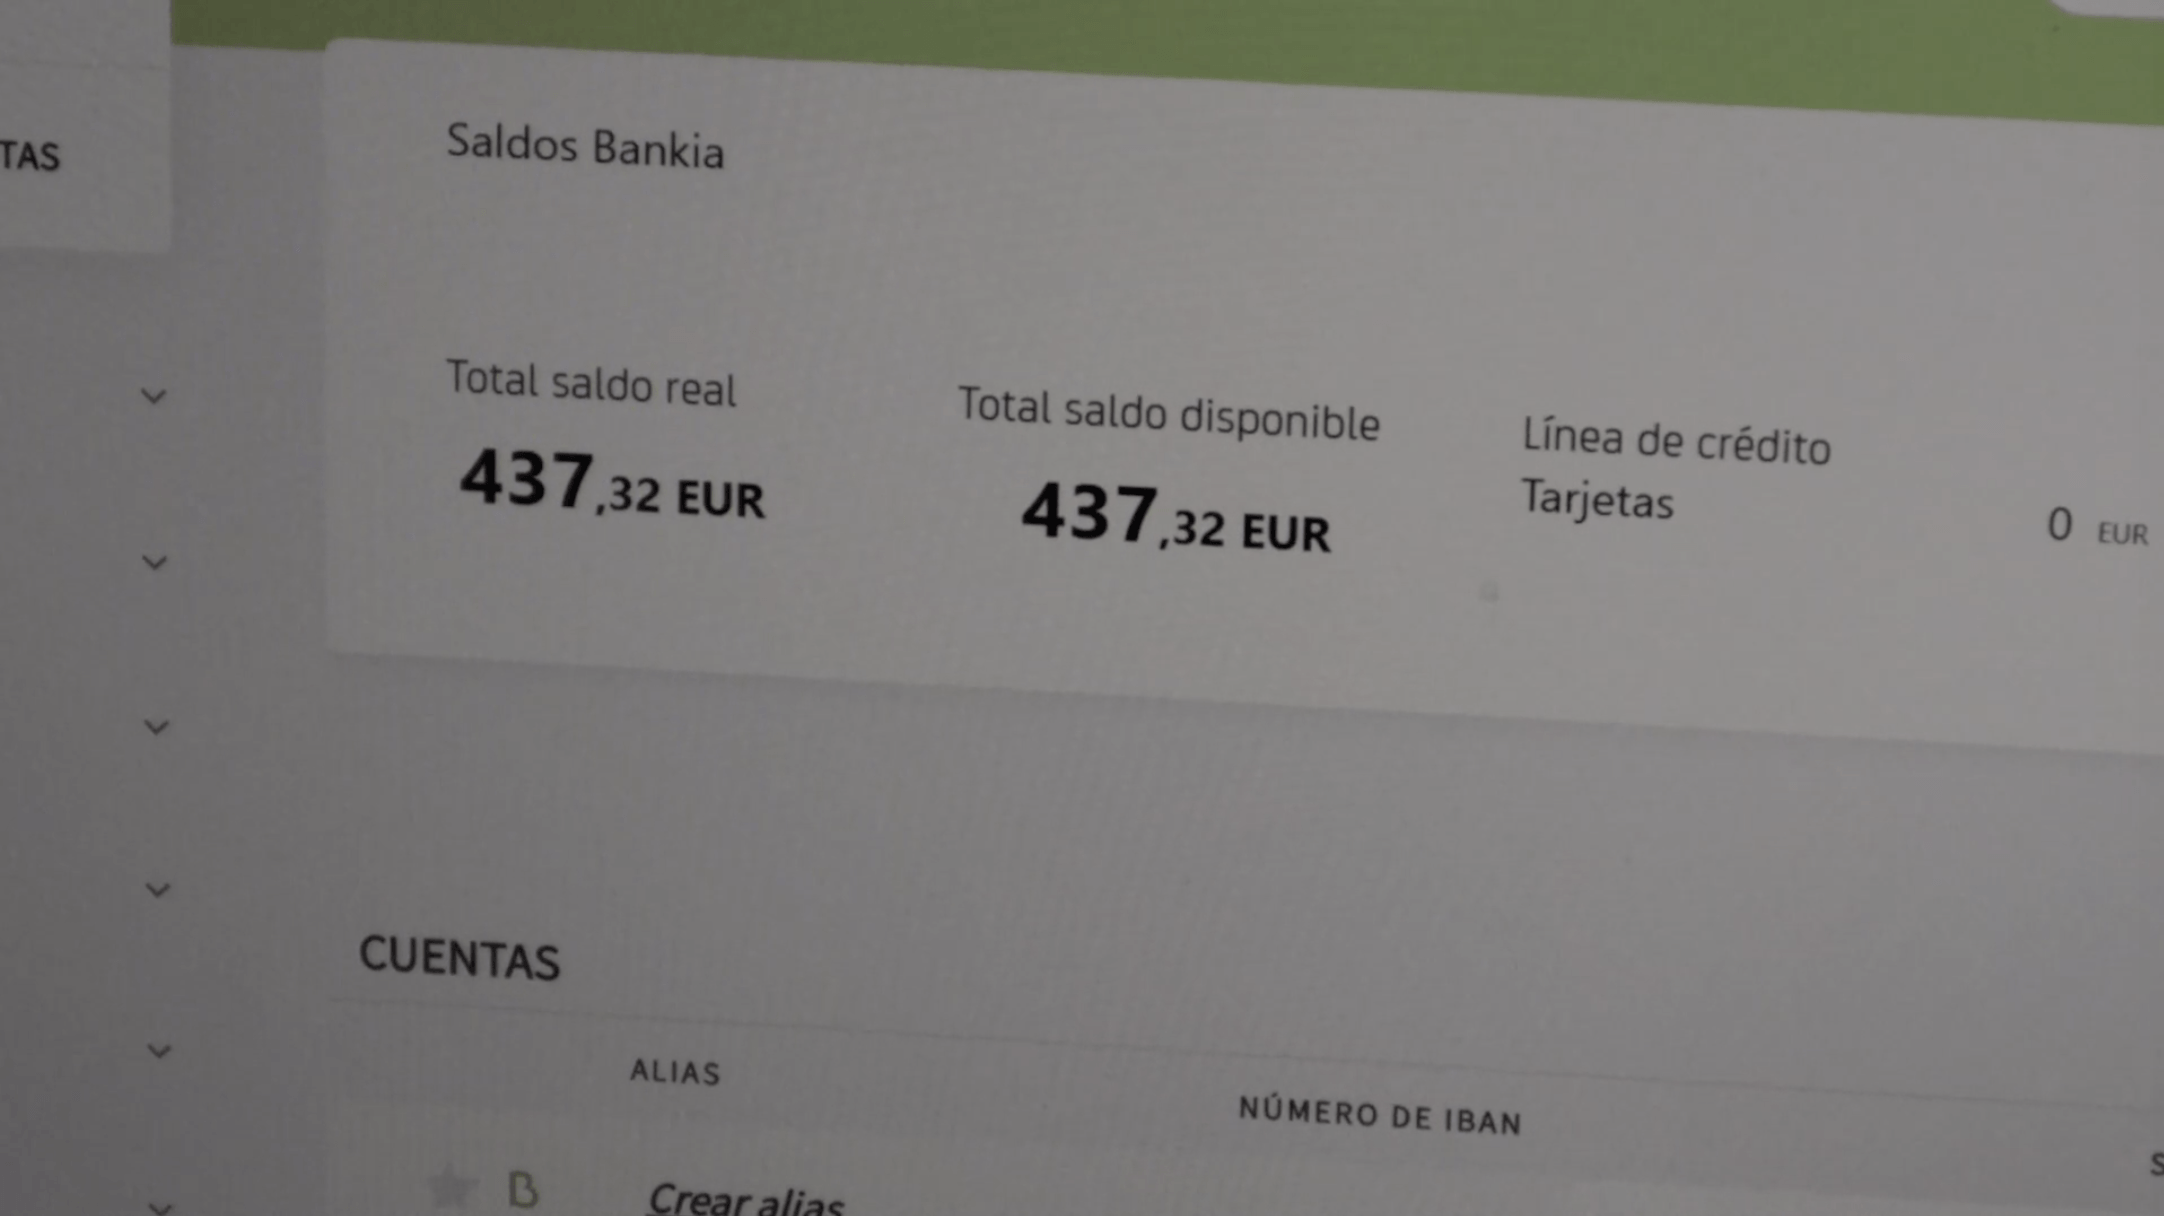Expand the bottommost partially visible sidebar chevron
2164x1216 pixels.
[x=160, y=1207]
